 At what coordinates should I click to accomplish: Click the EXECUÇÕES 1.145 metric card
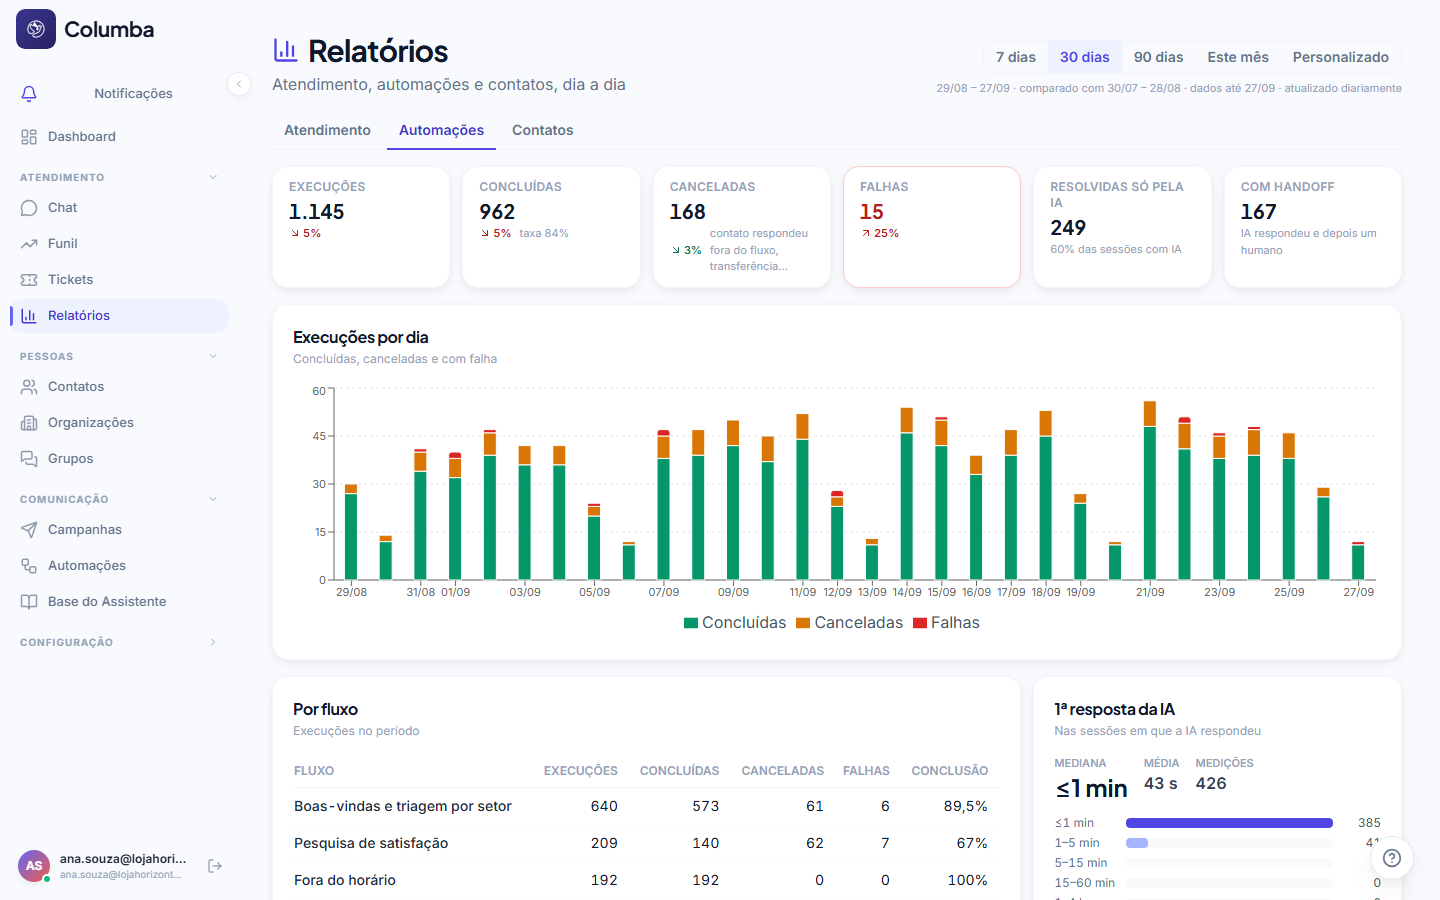(x=361, y=227)
